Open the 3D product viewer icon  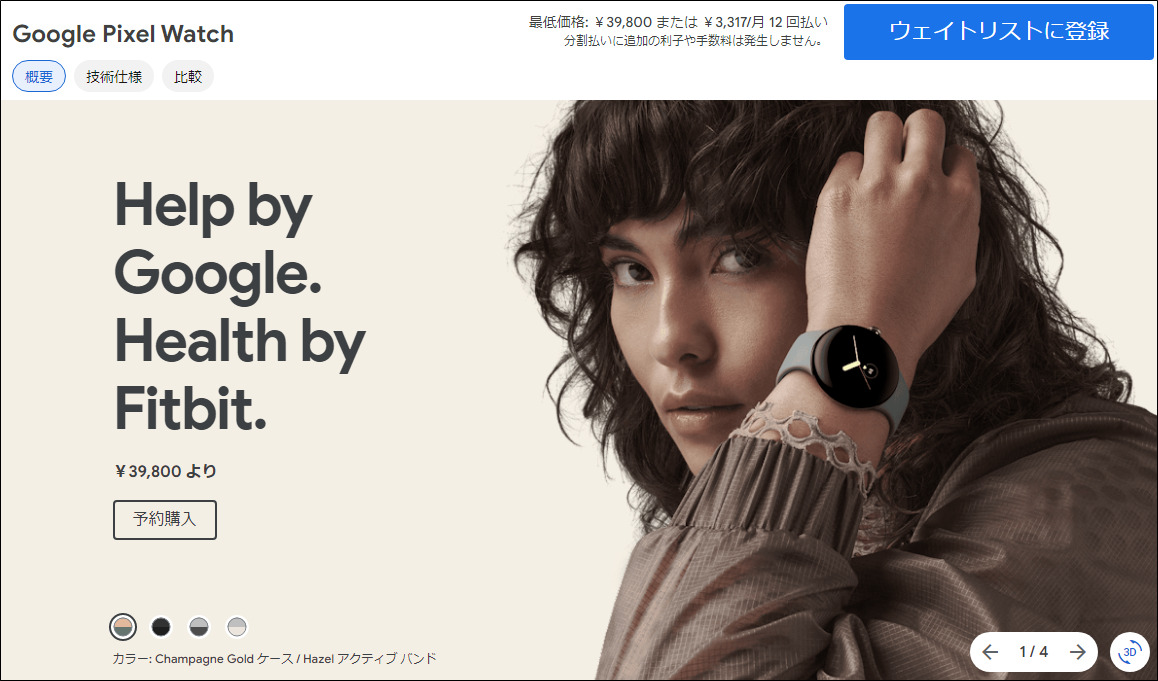tap(1129, 651)
